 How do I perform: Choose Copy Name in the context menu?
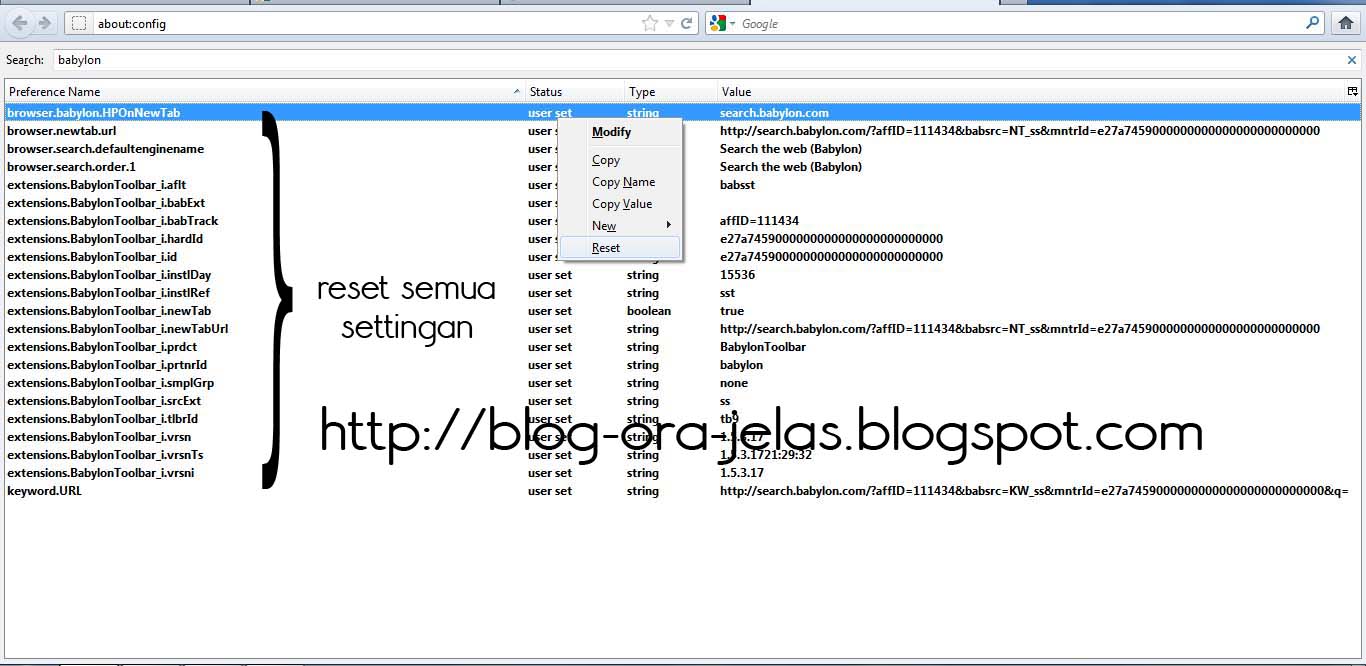[x=620, y=182]
